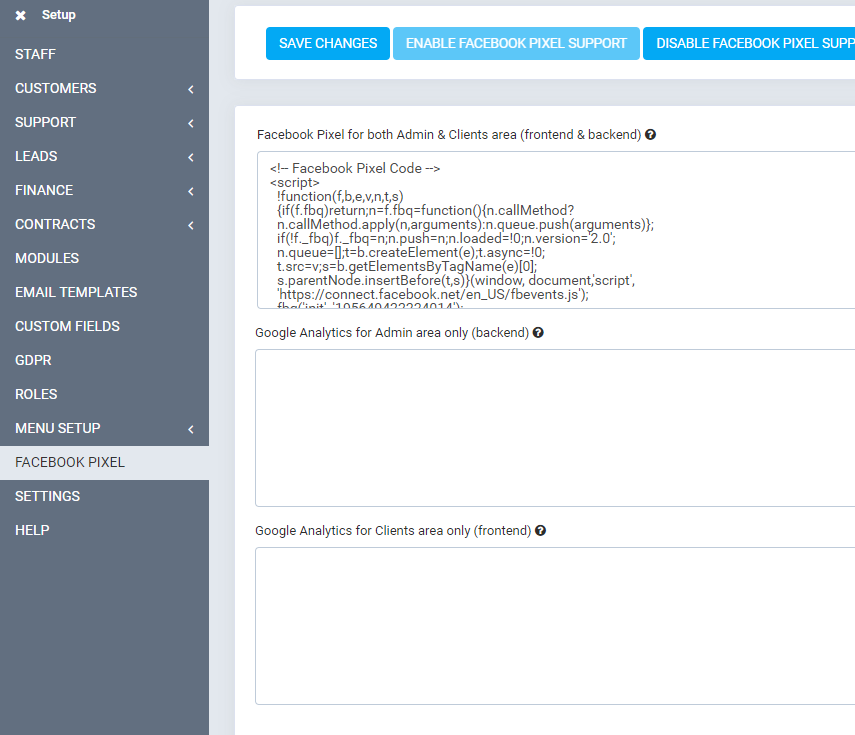Open the GDPR section
The image size is (855, 735).
tap(104, 360)
